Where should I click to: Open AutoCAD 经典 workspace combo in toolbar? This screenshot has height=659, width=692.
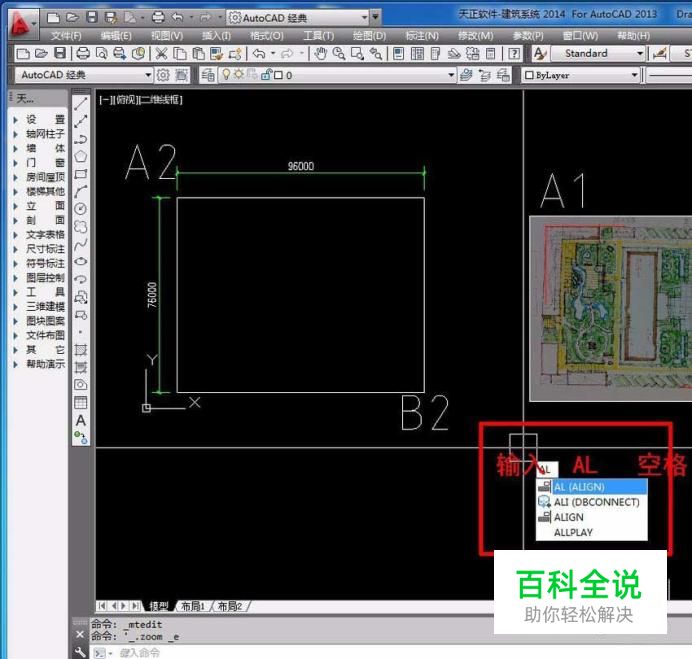(84, 75)
